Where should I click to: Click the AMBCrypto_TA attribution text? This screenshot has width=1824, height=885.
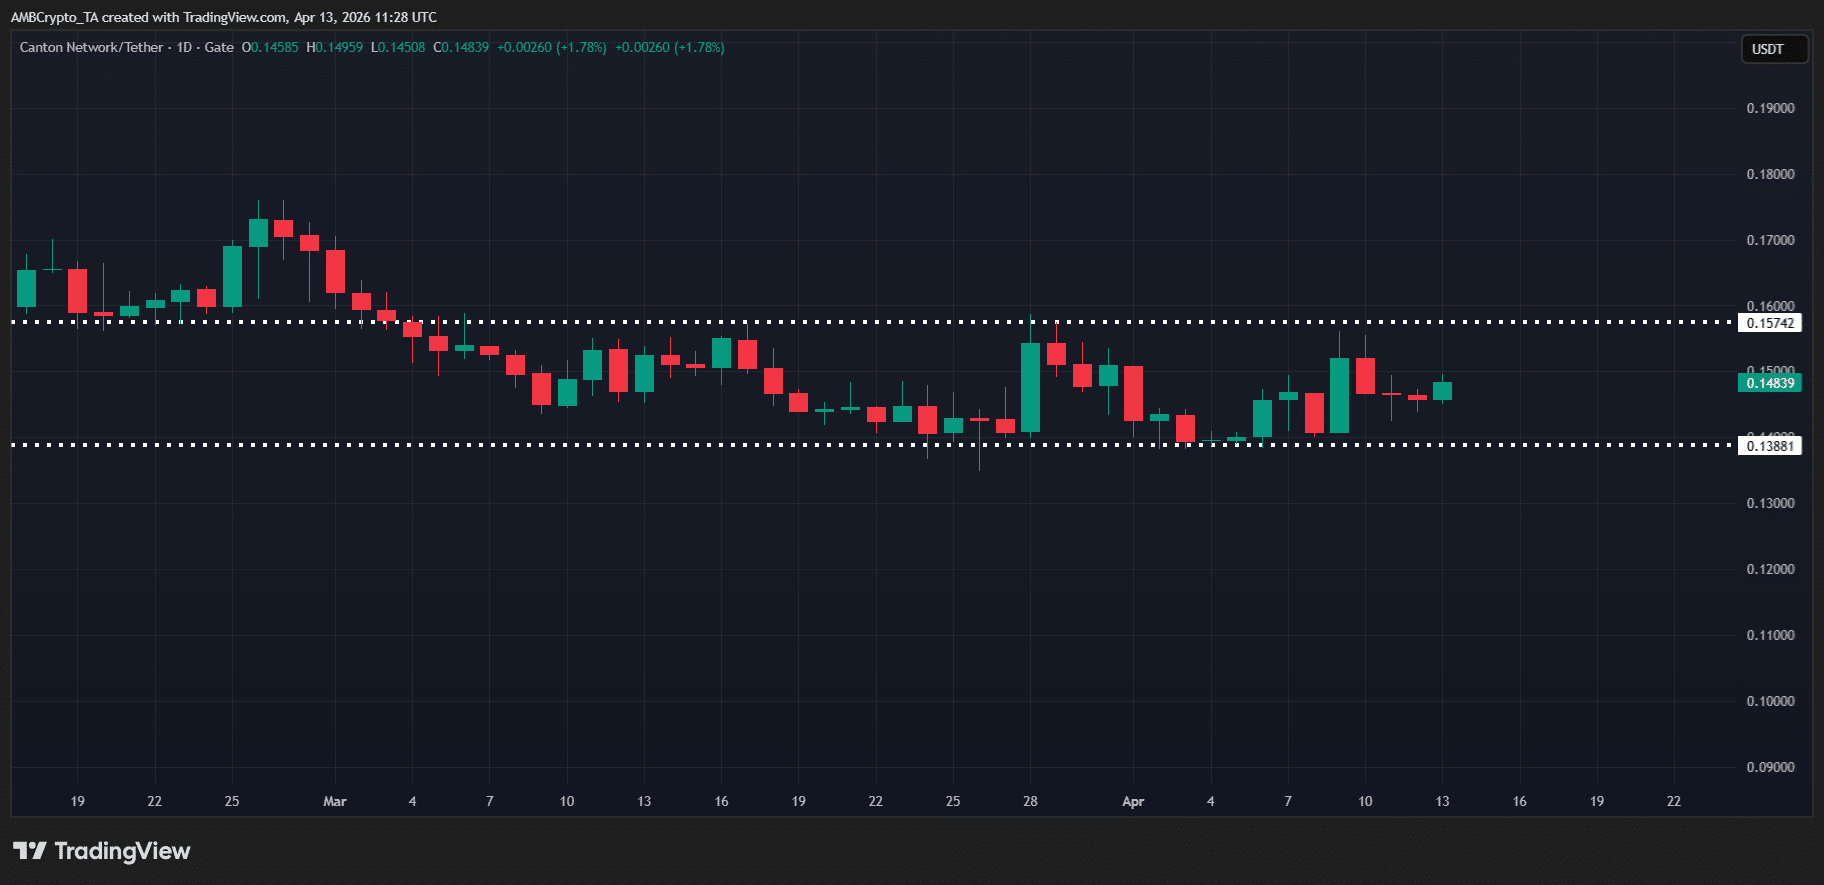point(54,17)
